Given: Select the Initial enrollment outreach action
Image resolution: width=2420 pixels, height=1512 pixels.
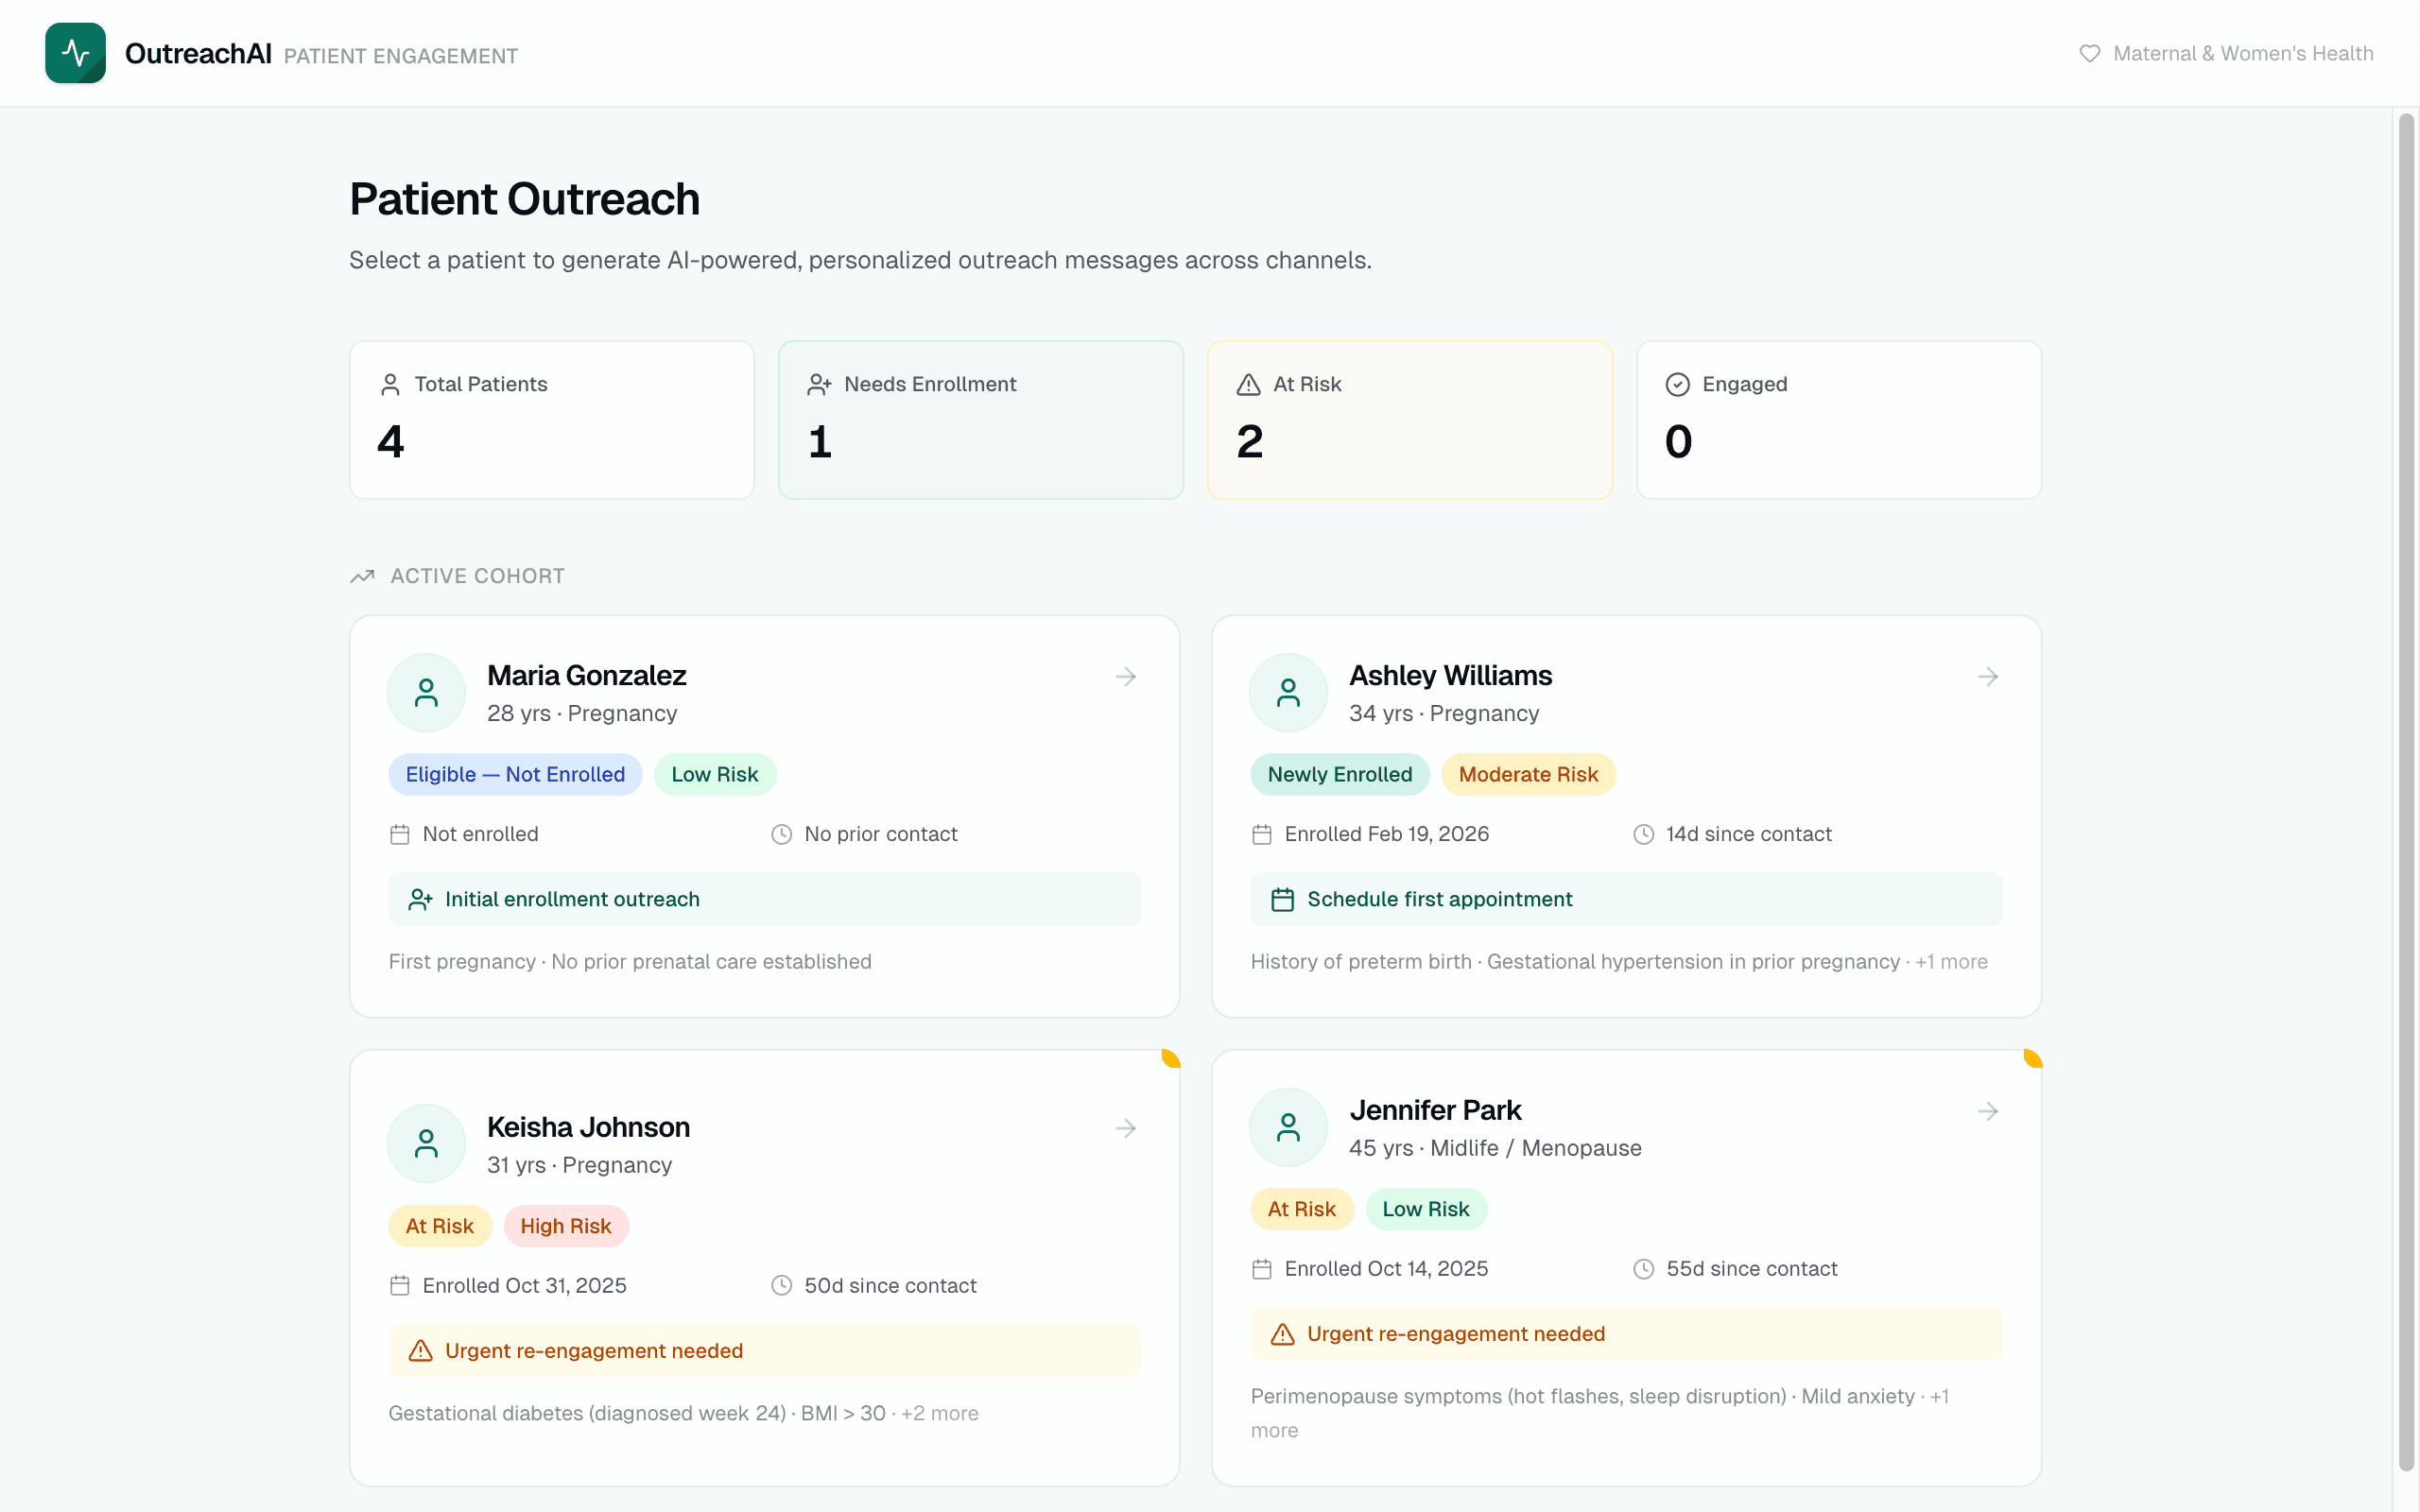Looking at the screenshot, I should pos(763,898).
